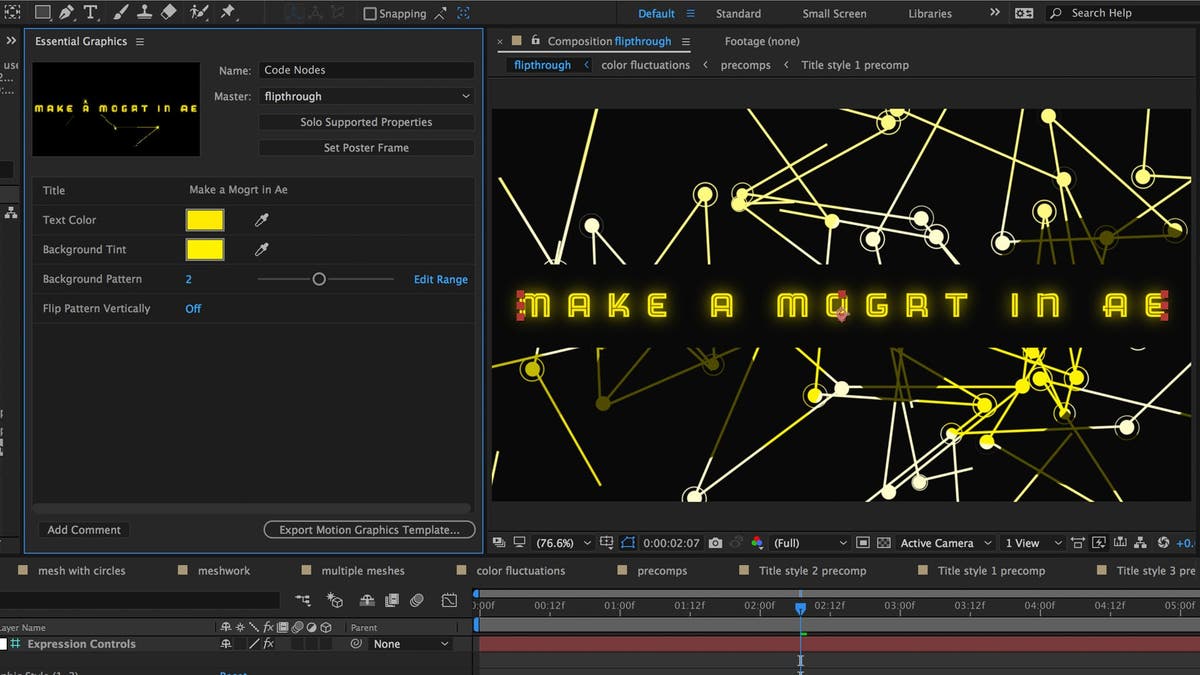Choose the Eraser tool
Image resolution: width=1200 pixels, height=675 pixels.
tap(168, 13)
